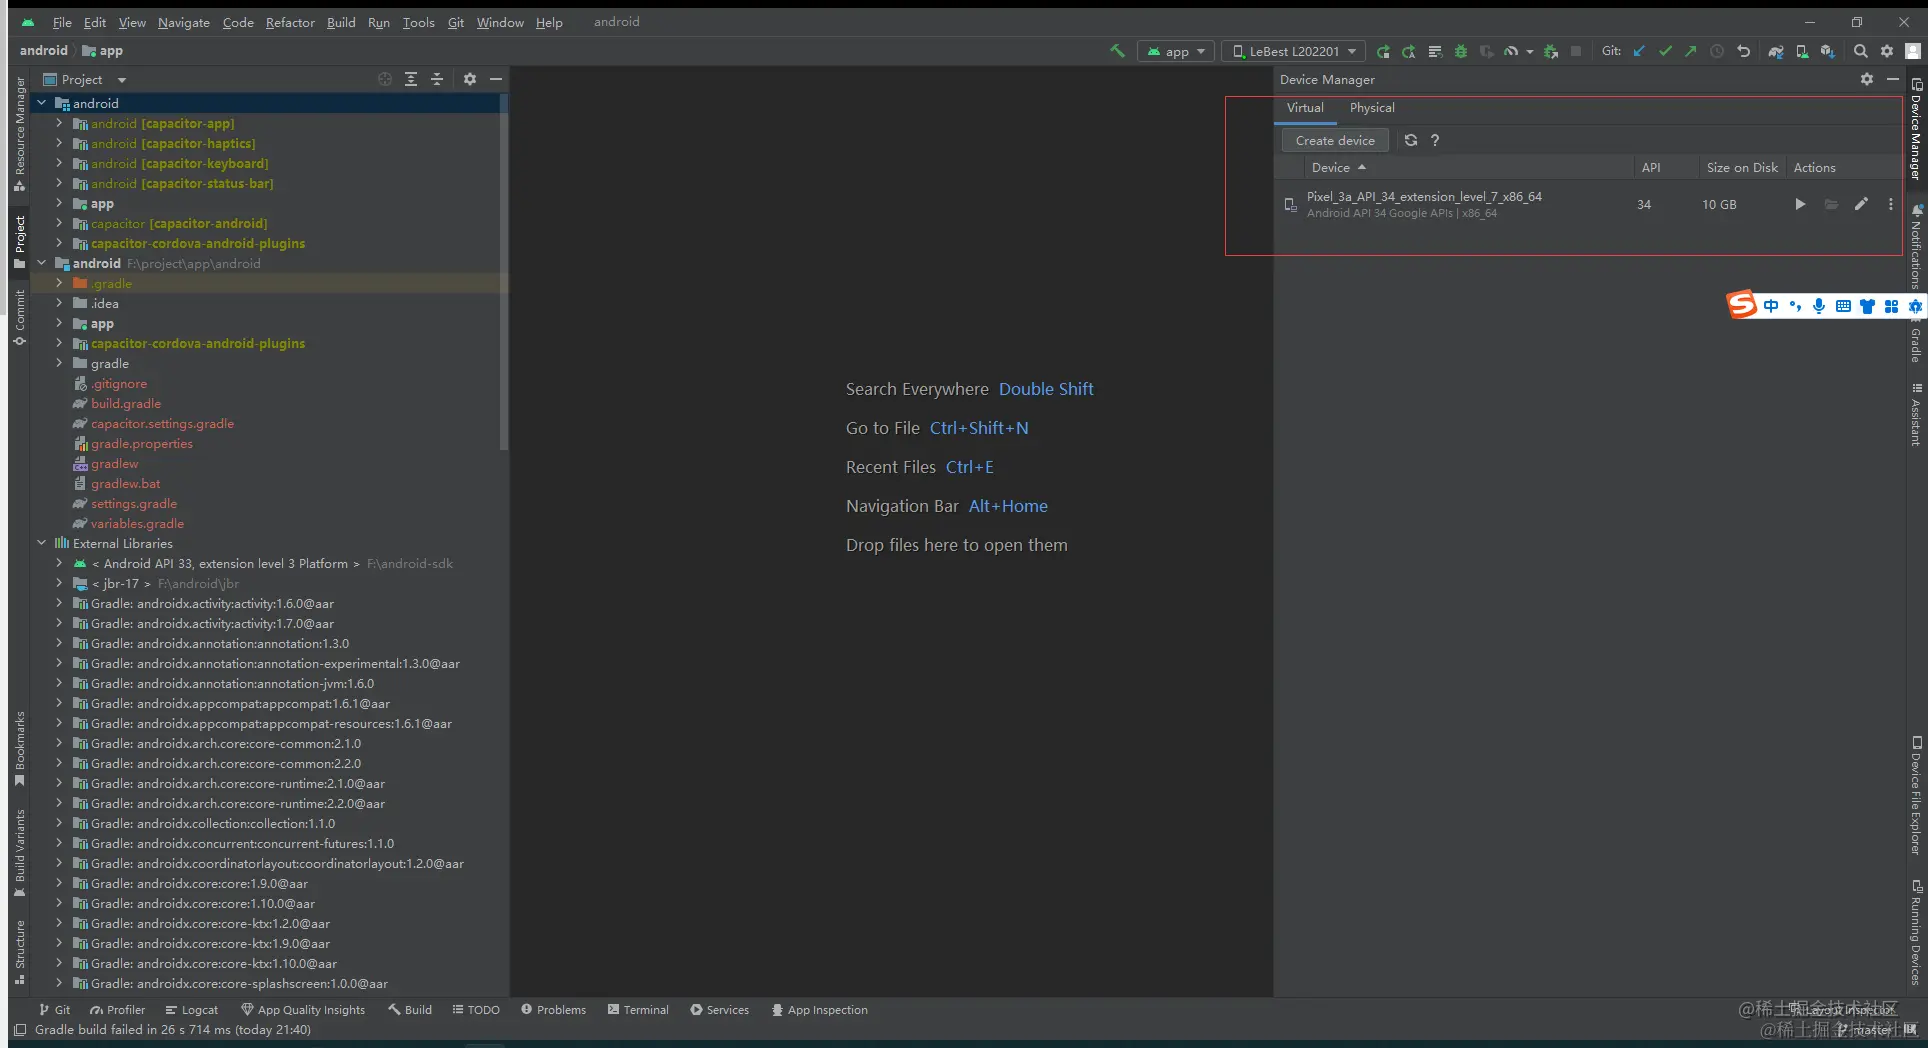Attach debugger to Android process
Viewport: 1928px width, 1048px height.
[x=1551, y=51]
